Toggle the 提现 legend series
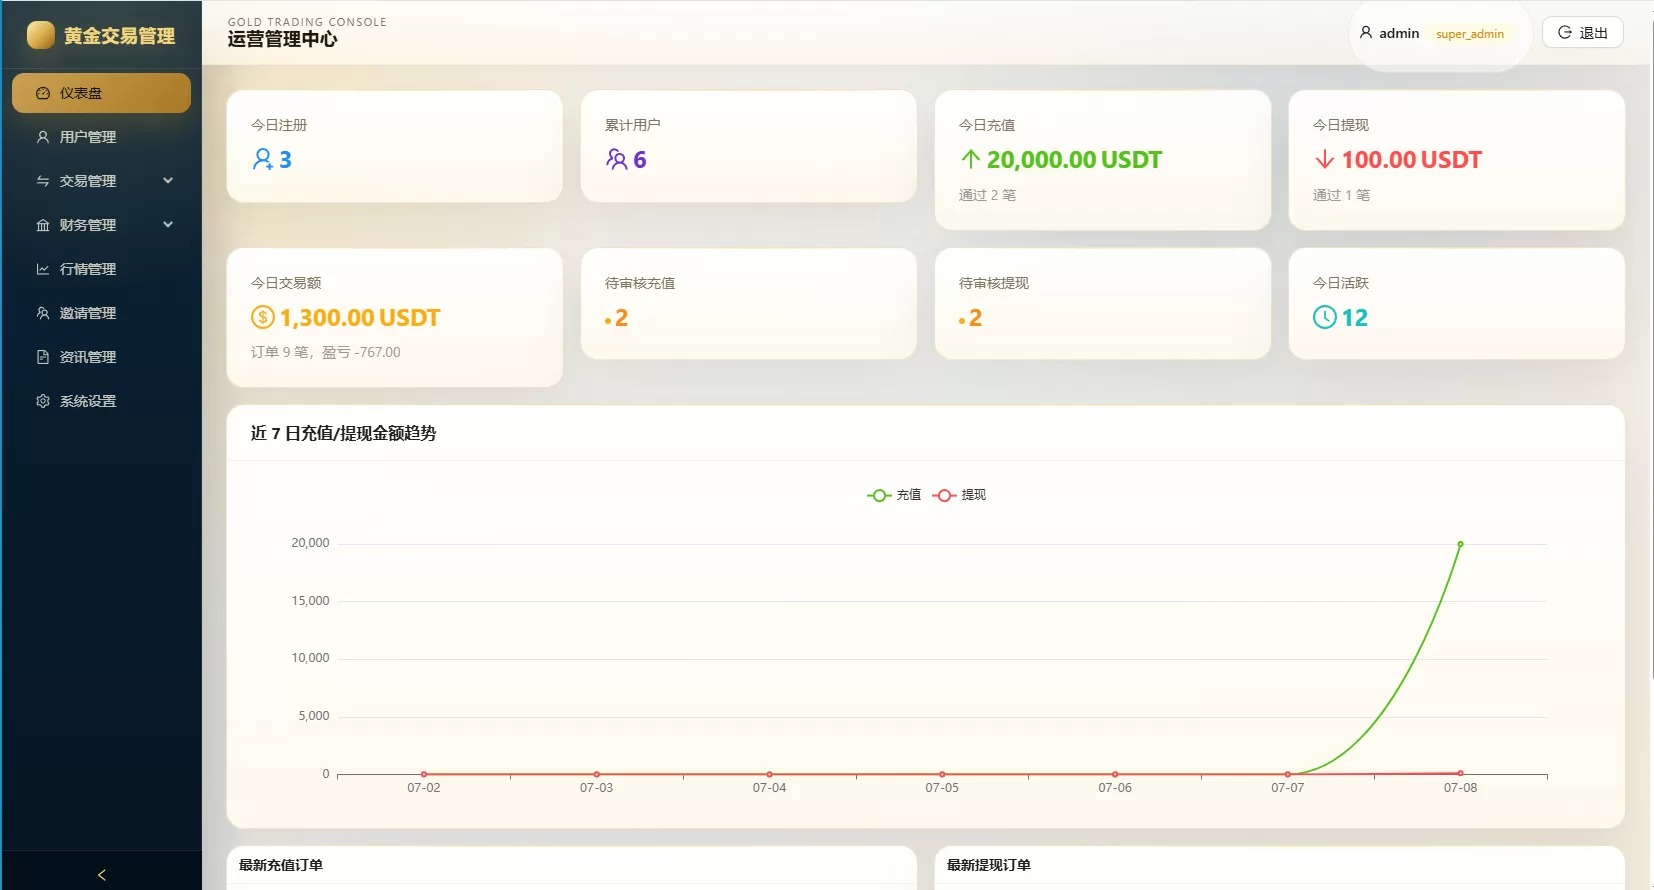Image resolution: width=1654 pixels, height=890 pixels. (959, 495)
